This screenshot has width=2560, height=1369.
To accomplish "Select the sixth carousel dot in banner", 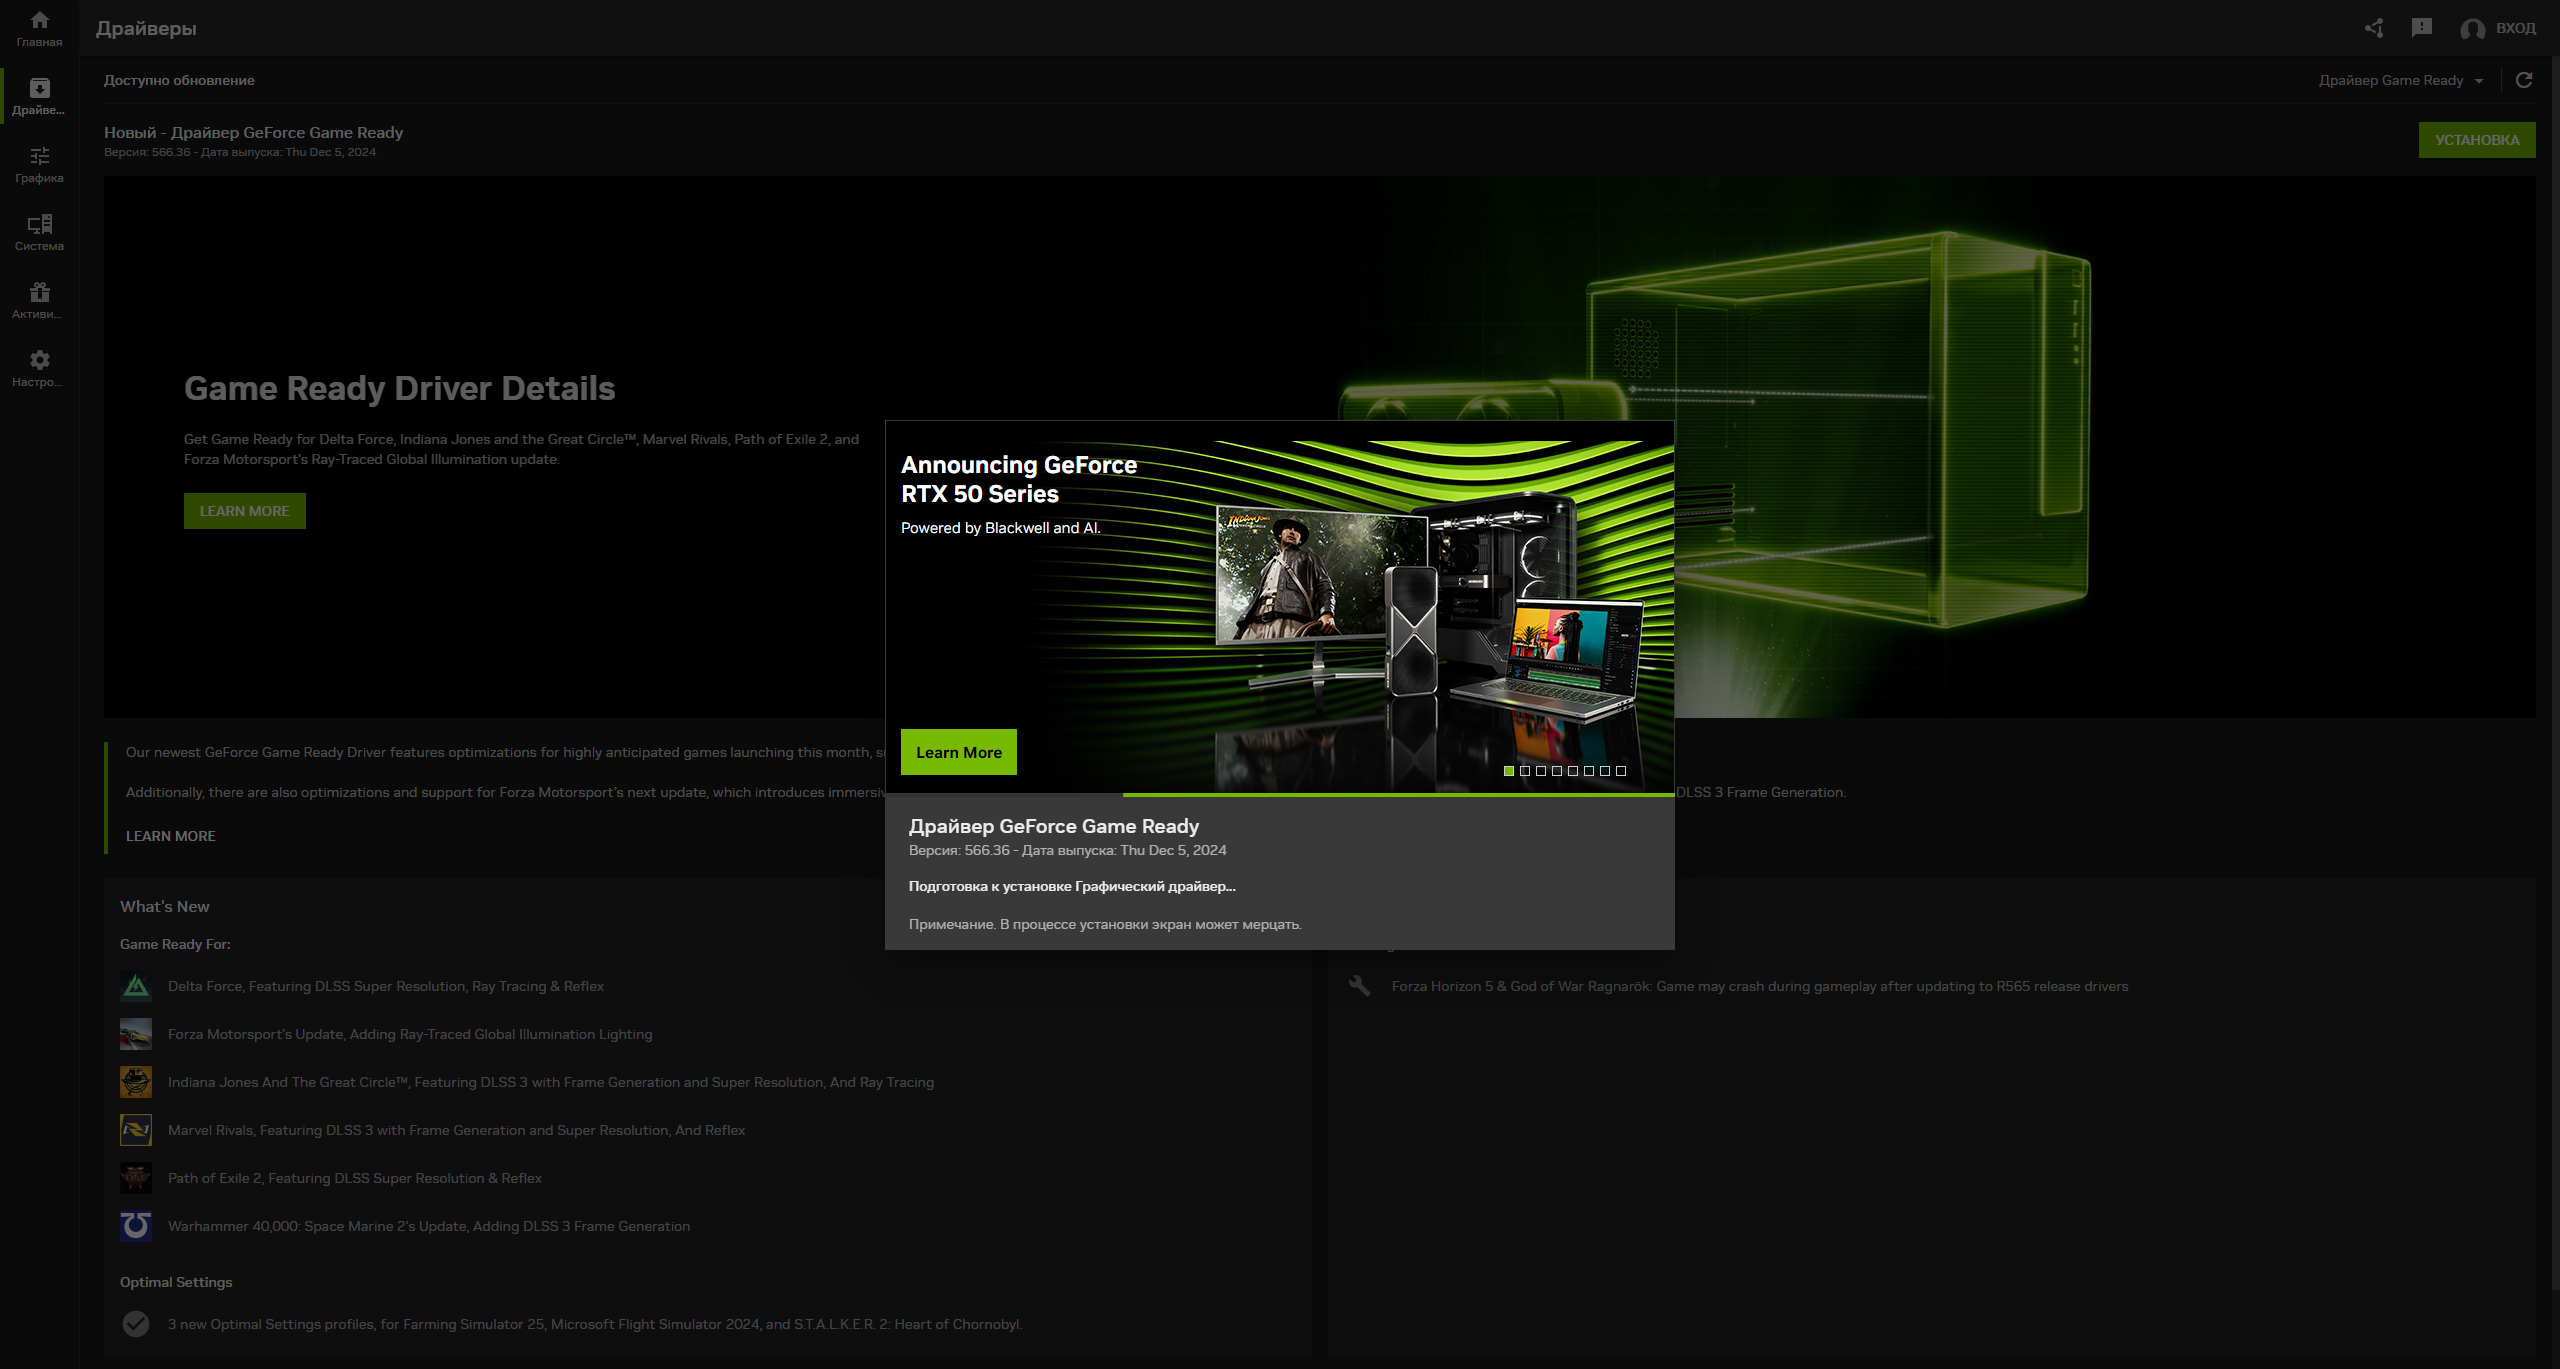I will (x=1589, y=771).
